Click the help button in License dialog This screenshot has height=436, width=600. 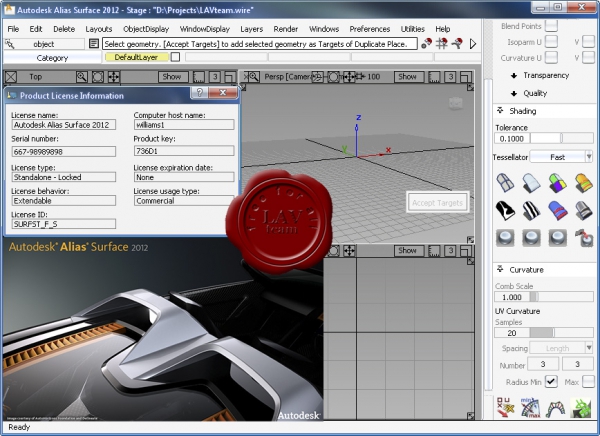[x=199, y=93]
